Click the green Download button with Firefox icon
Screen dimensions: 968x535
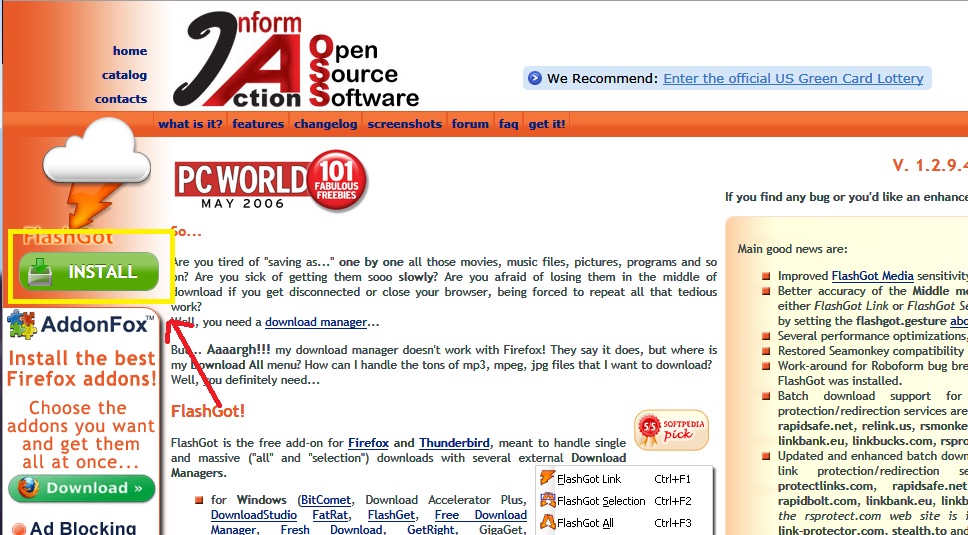pyautogui.click(x=81, y=488)
